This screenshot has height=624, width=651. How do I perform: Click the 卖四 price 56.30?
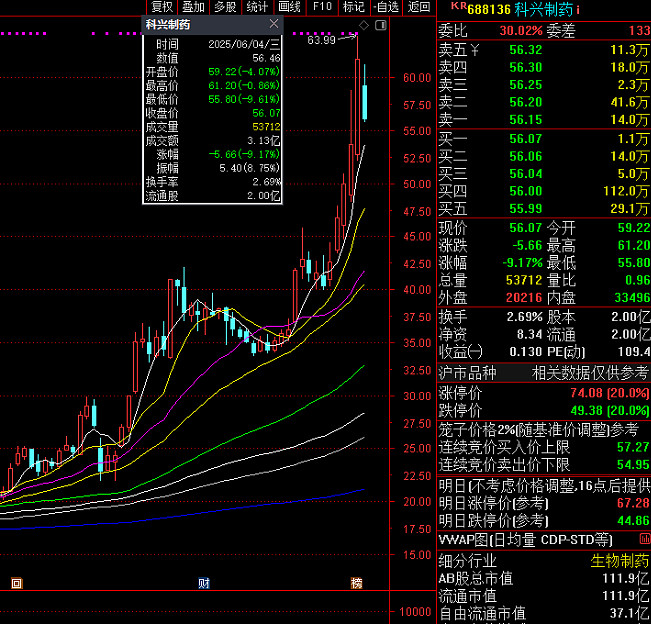(526, 67)
